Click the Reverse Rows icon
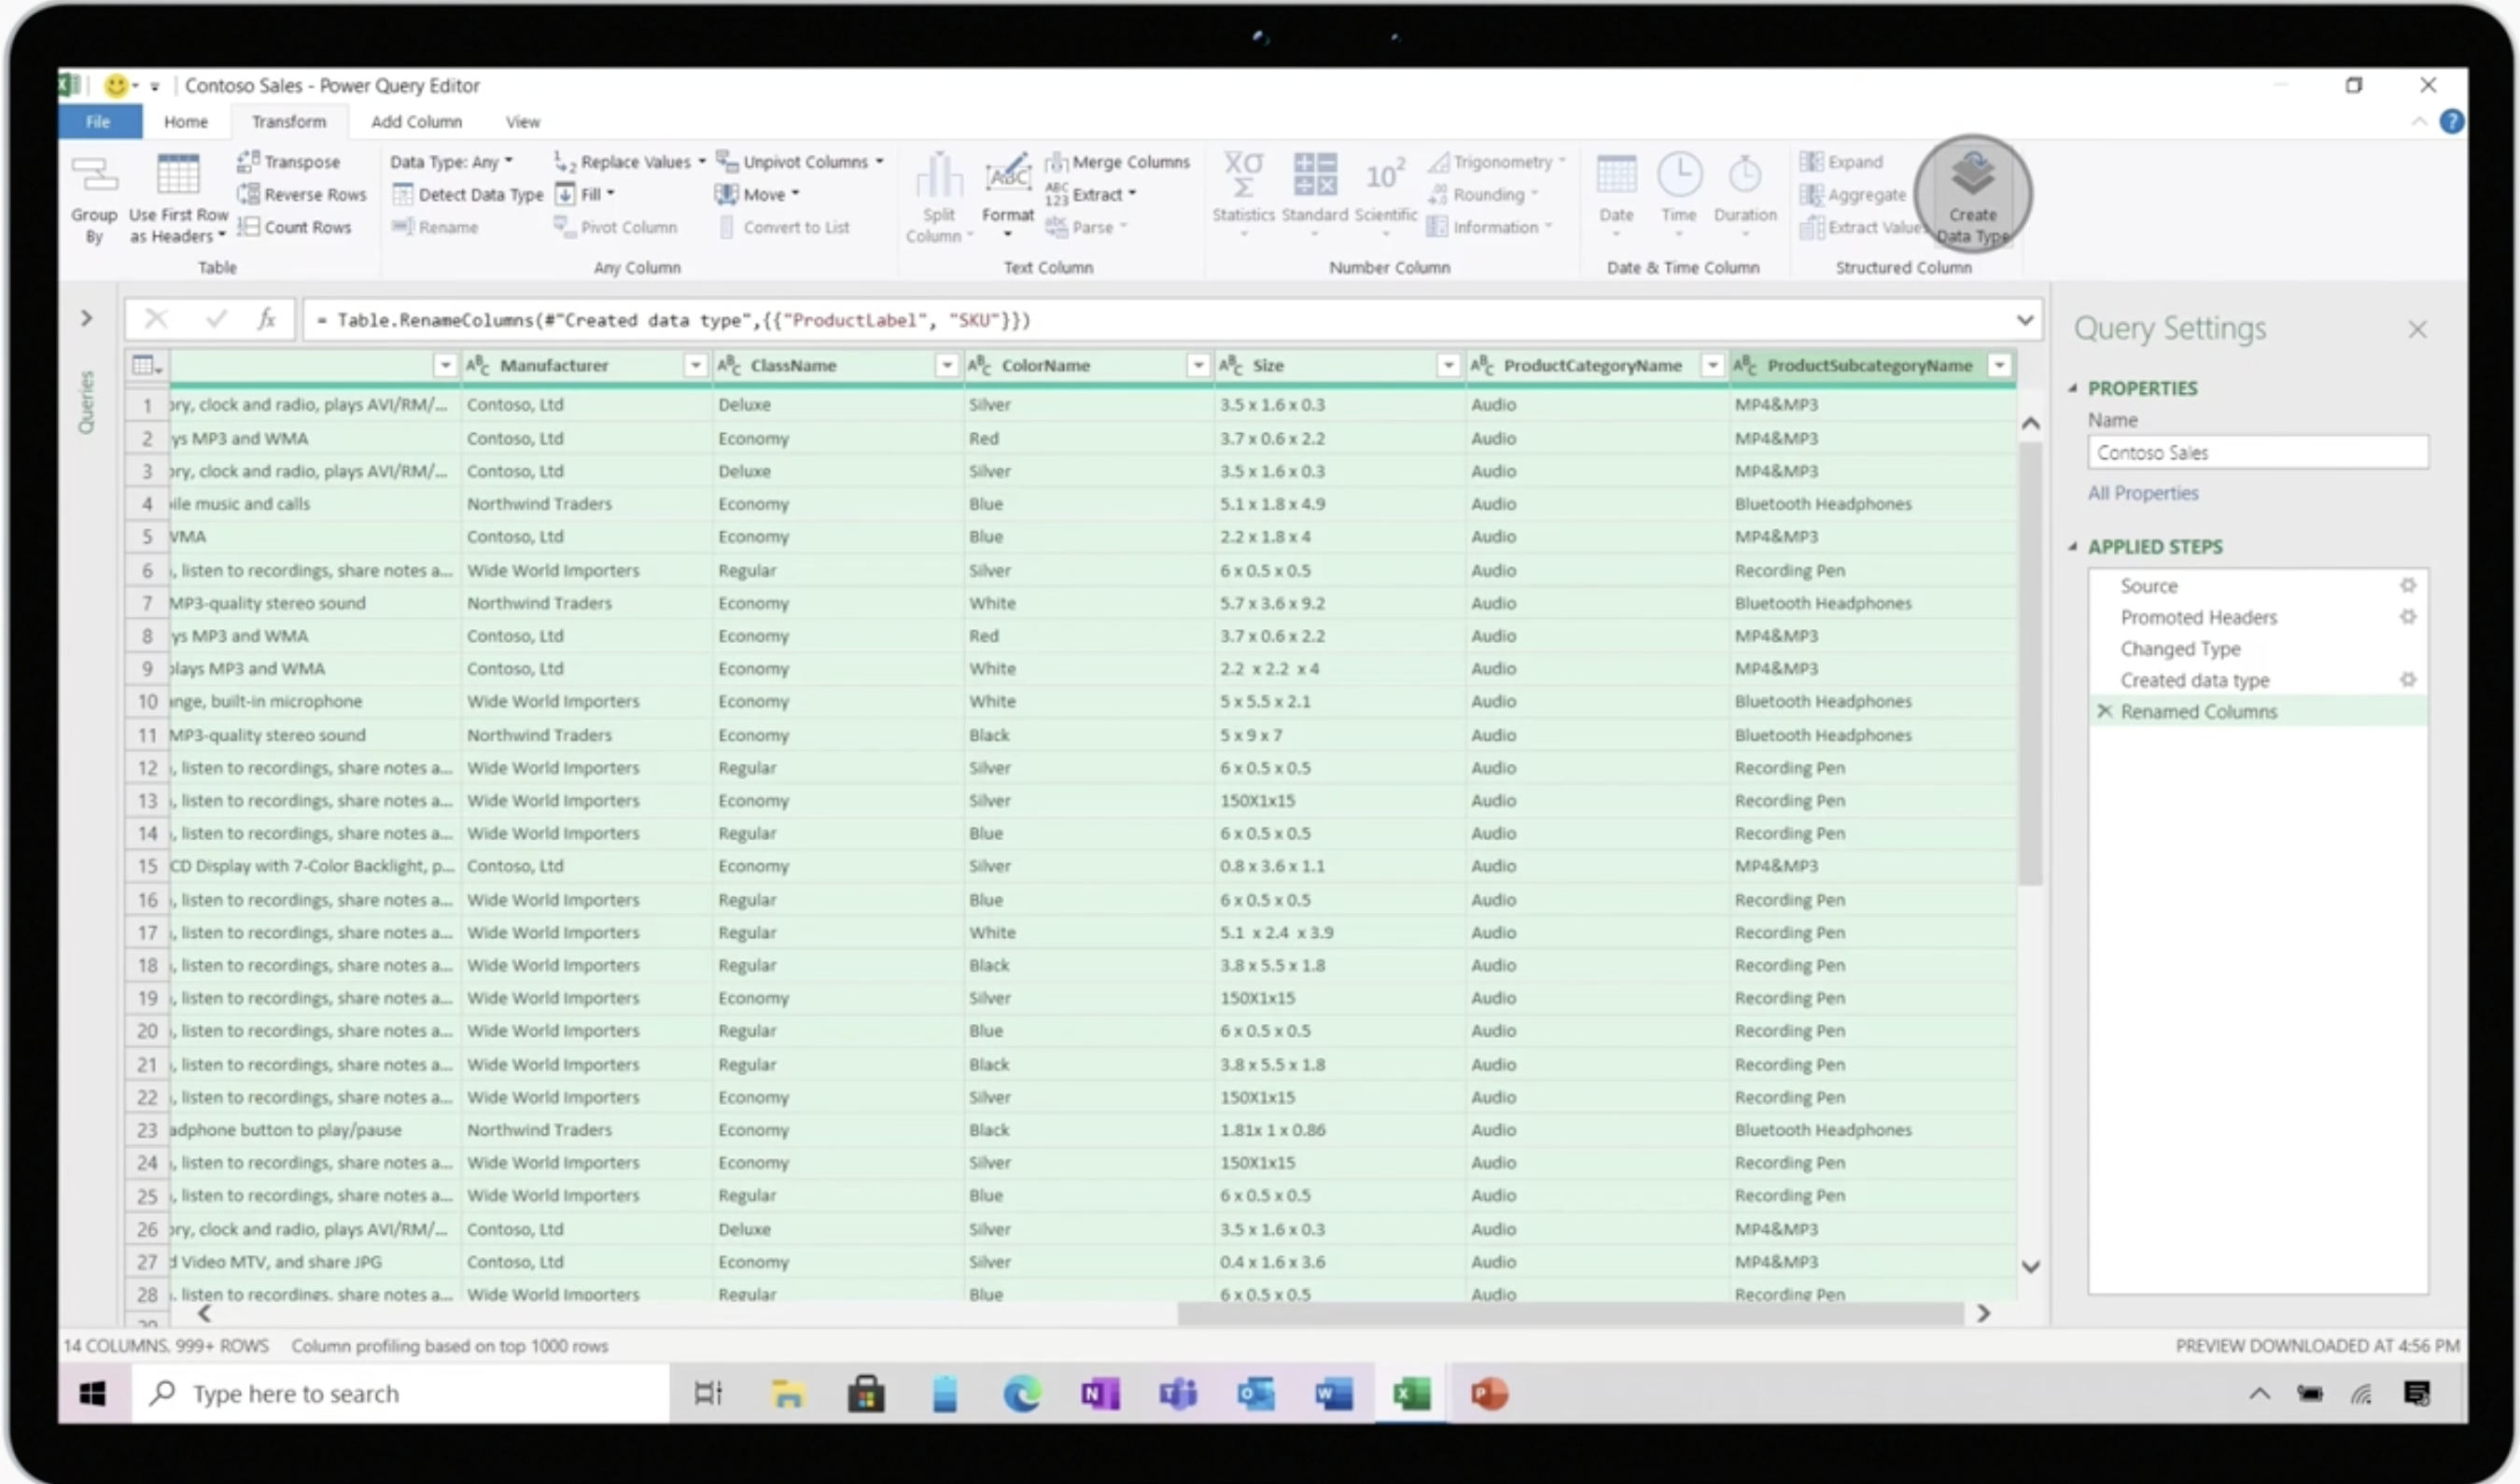This screenshot has width=2520, height=1484. (248, 194)
